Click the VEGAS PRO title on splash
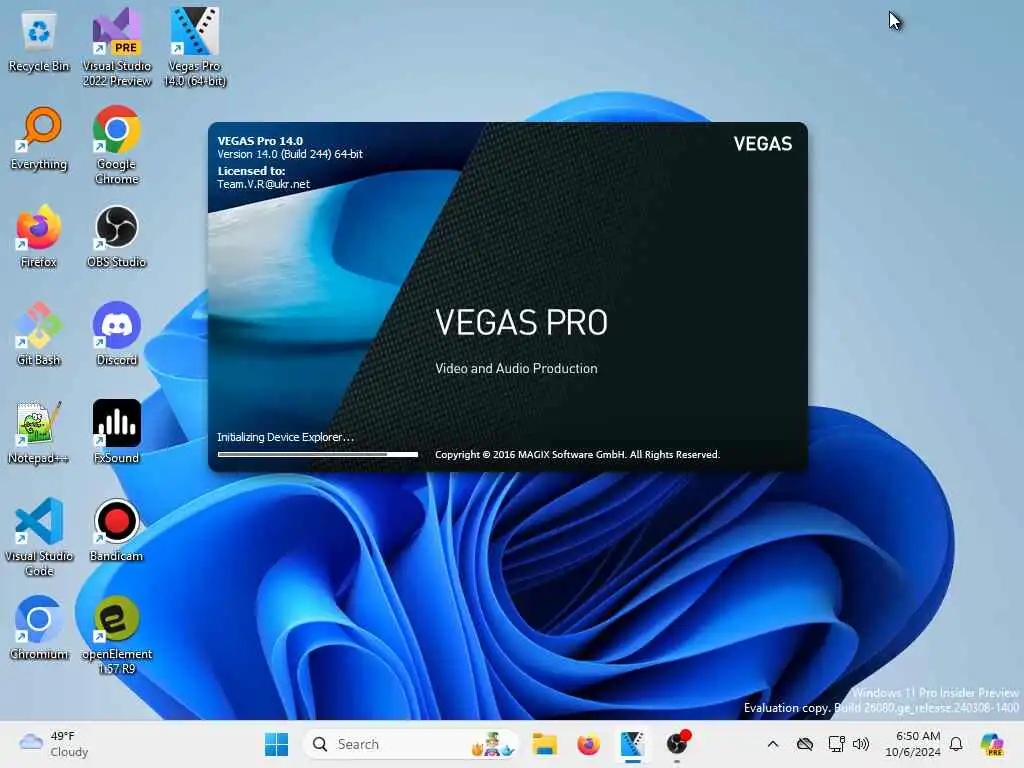 (x=521, y=323)
